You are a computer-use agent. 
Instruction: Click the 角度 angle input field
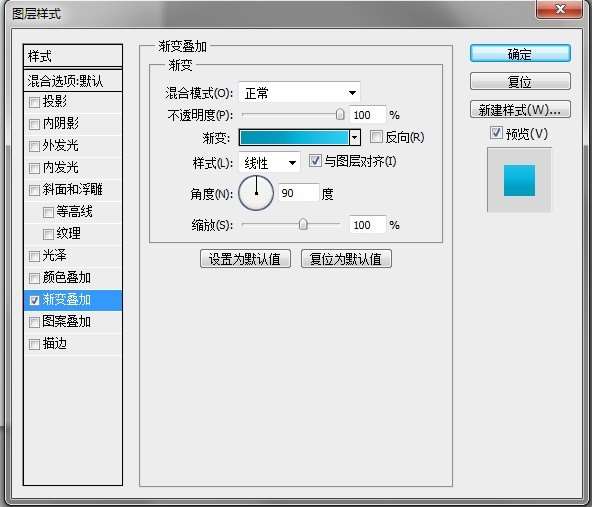click(x=299, y=193)
